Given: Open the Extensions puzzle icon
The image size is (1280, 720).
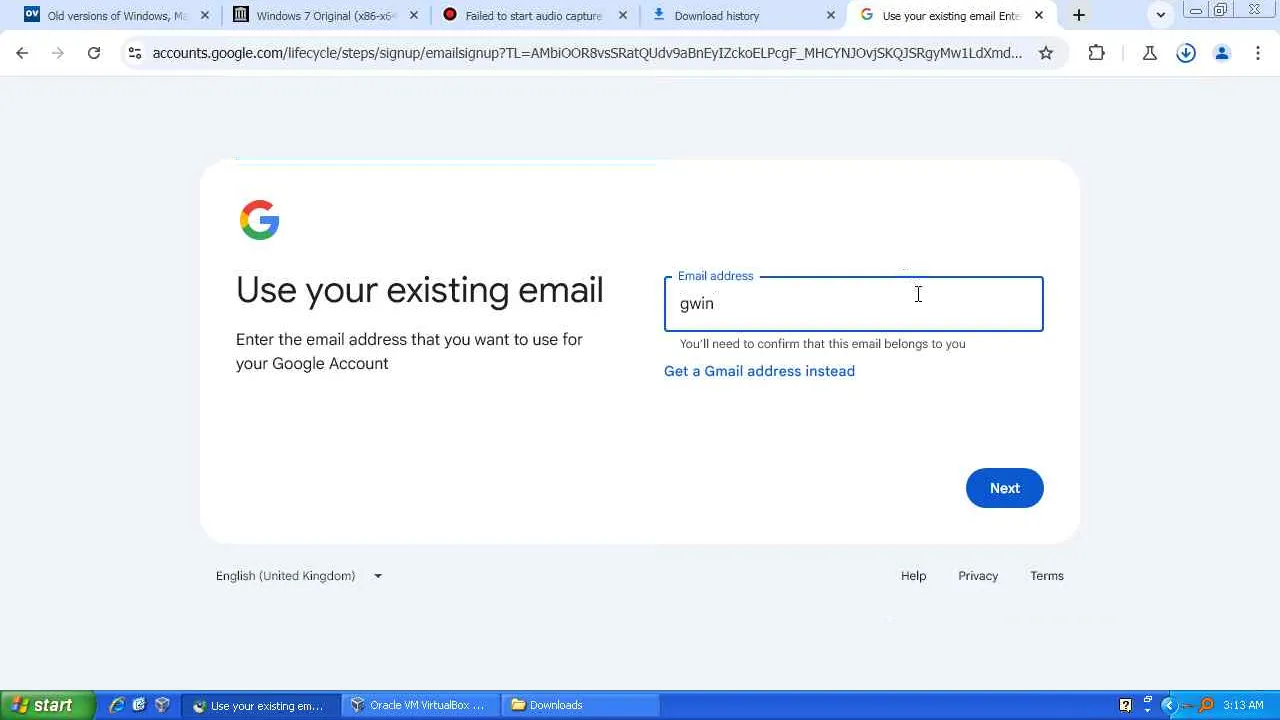Looking at the screenshot, I should [x=1097, y=53].
